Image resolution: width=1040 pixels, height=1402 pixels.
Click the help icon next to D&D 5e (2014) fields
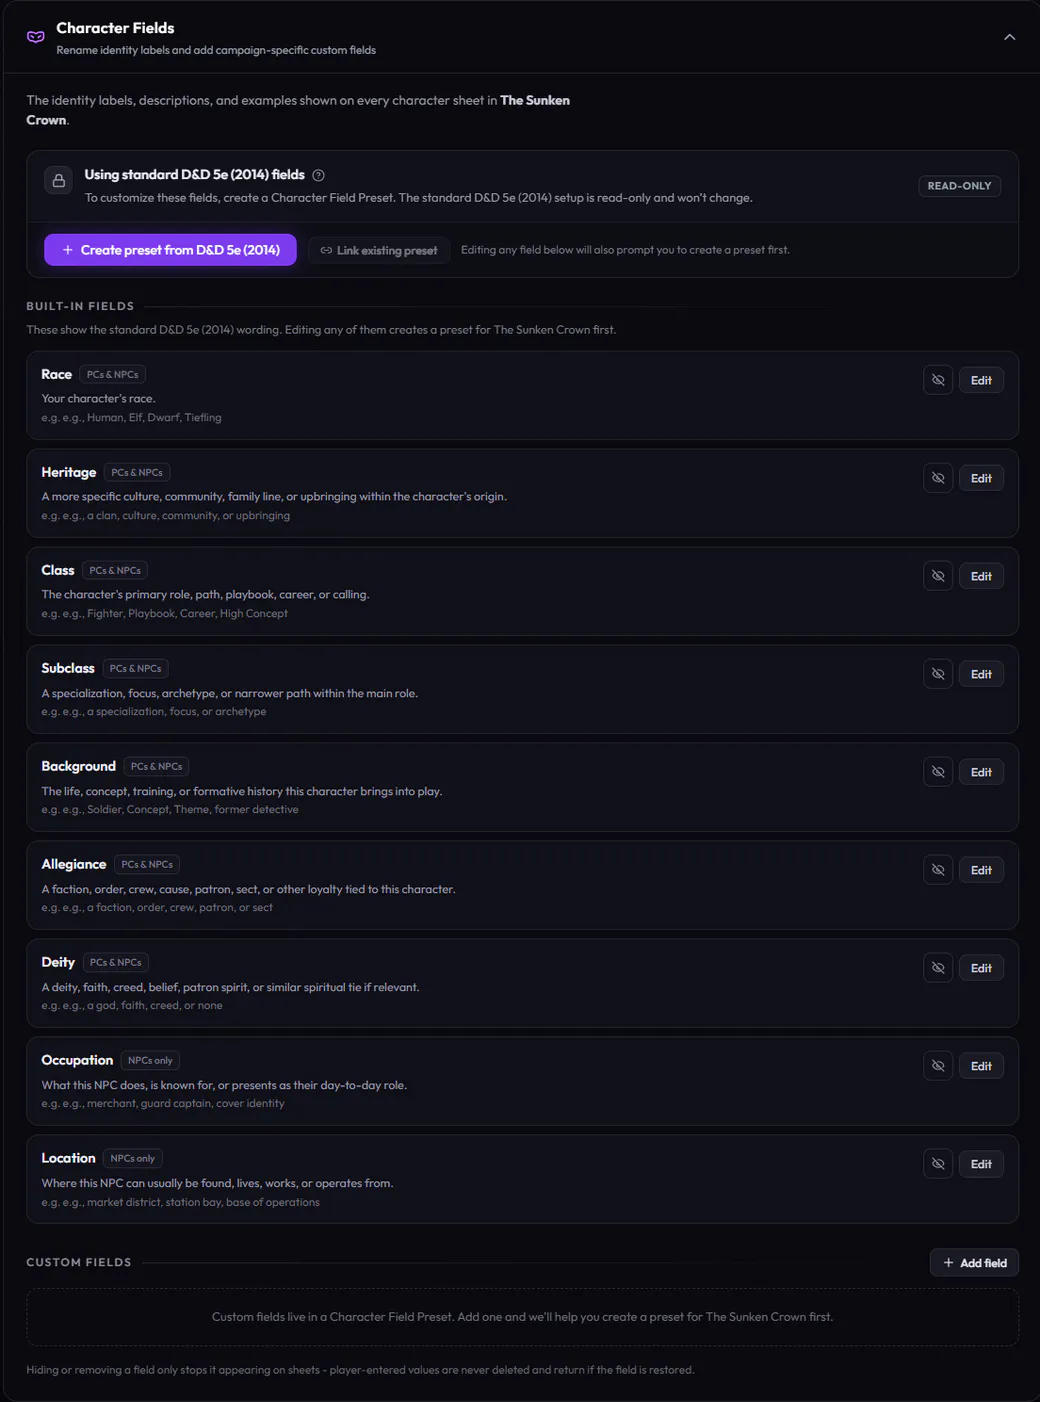click(318, 175)
